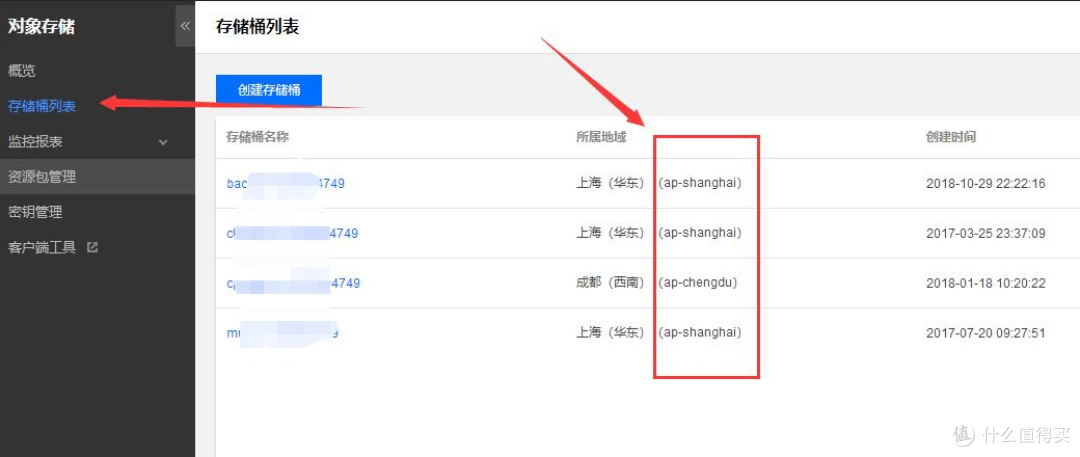Open the external link icon beside 客户端工具
The height and width of the screenshot is (457, 1080).
(92, 247)
